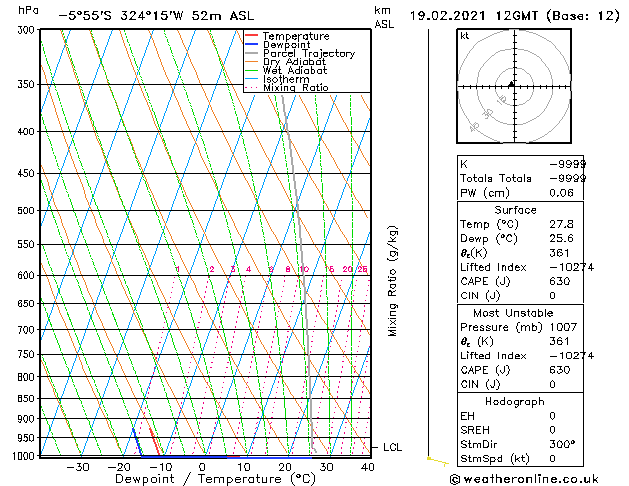Click the StmDir 300° value
The height and width of the screenshot is (486, 629).
[561, 444]
